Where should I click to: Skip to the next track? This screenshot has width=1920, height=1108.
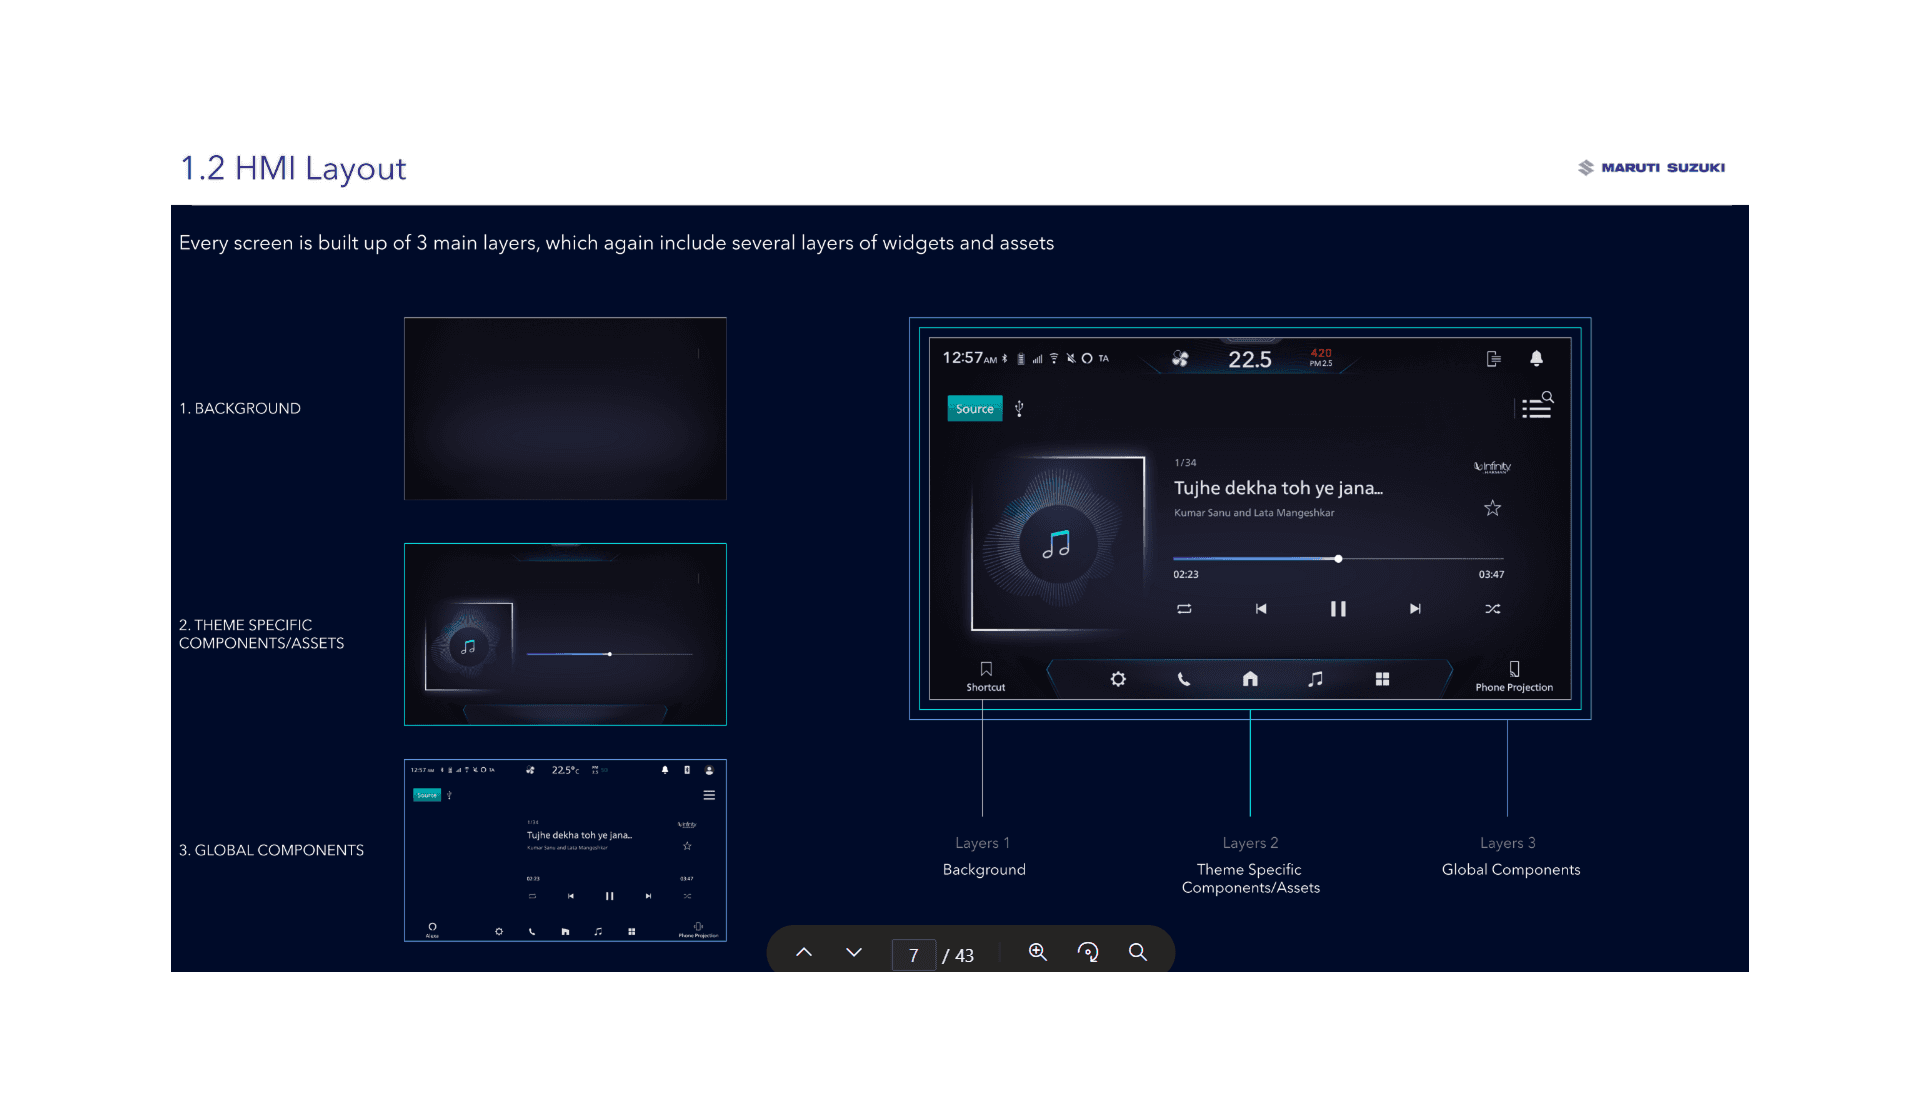pos(1415,609)
